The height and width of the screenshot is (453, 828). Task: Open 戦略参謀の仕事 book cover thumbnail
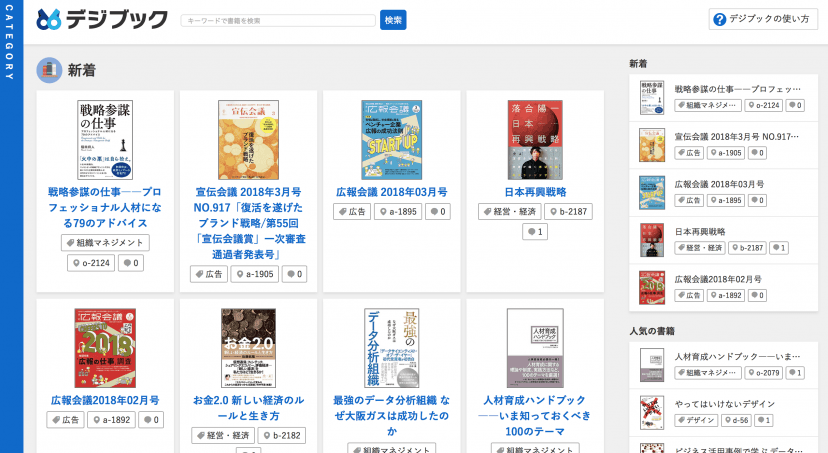104,139
